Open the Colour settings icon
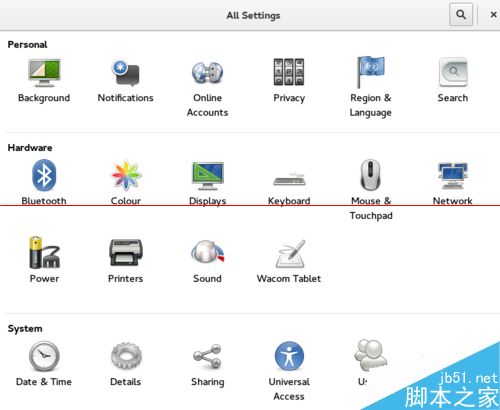The width and height of the screenshot is (500, 410). pyautogui.click(x=126, y=175)
